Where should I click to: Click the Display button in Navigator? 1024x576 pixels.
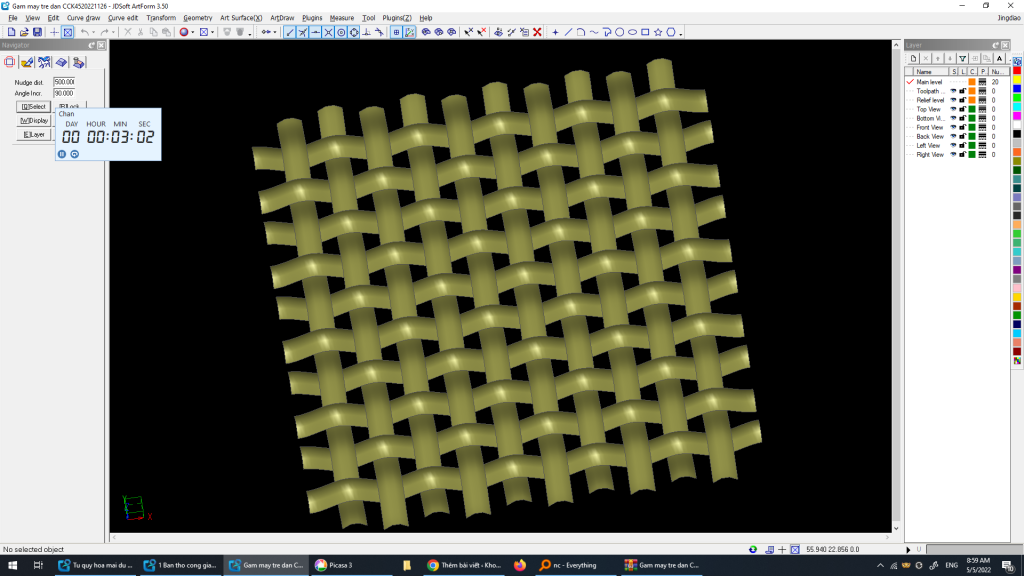tap(33, 121)
